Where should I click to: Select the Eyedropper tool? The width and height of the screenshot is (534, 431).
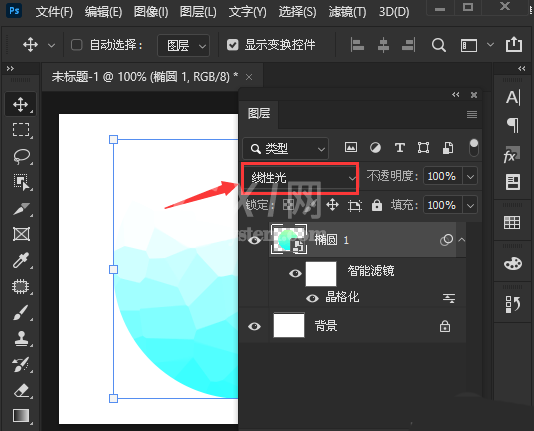click(x=21, y=260)
